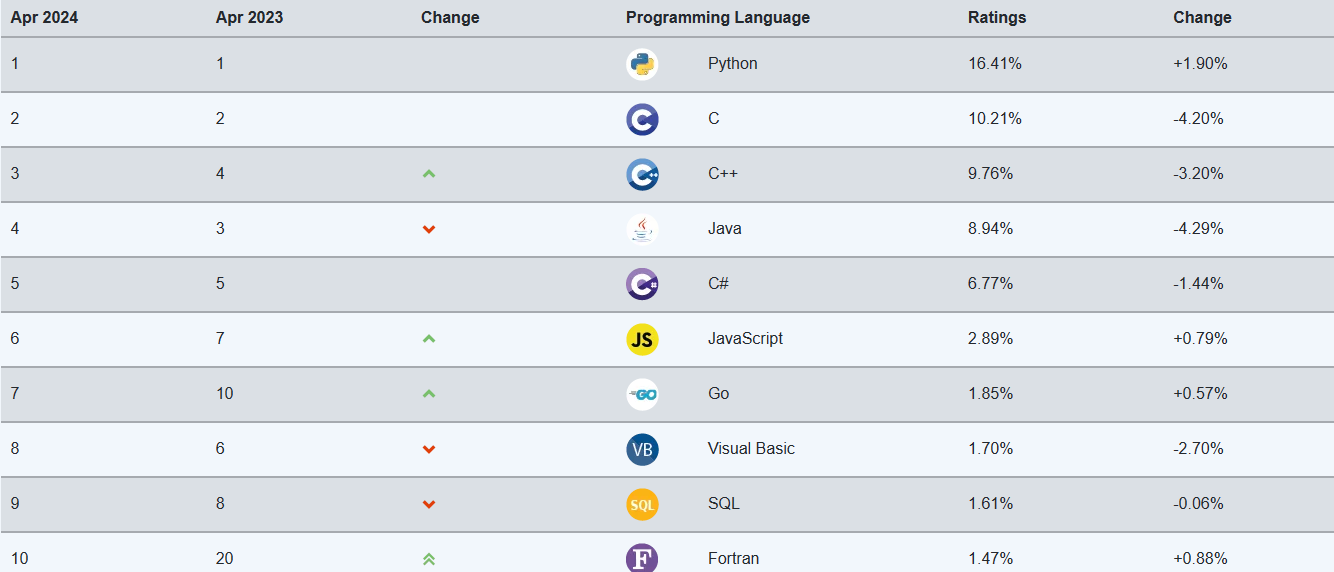
Task: Click the purple Fortran F icon
Action: [642, 558]
